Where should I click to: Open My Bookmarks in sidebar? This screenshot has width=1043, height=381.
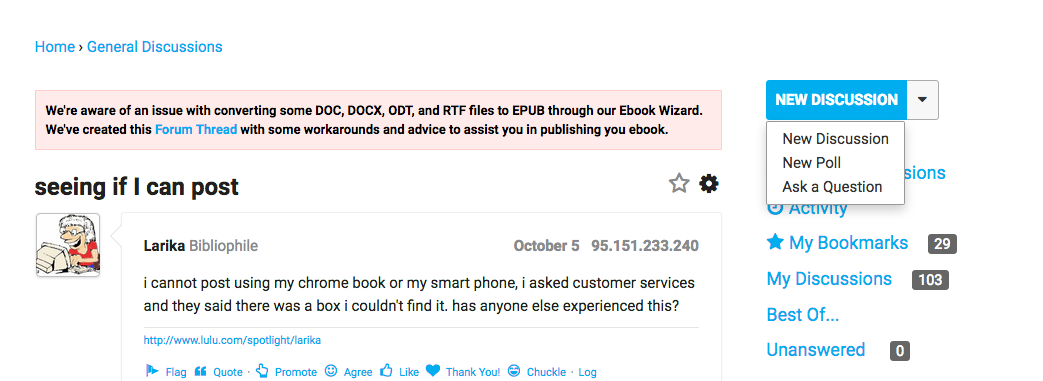[x=837, y=243]
